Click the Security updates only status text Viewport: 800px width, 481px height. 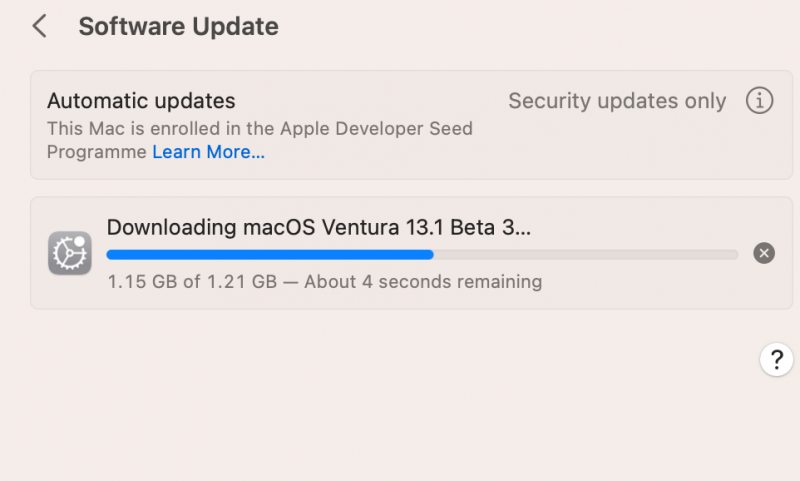click(x=617, y=101)
